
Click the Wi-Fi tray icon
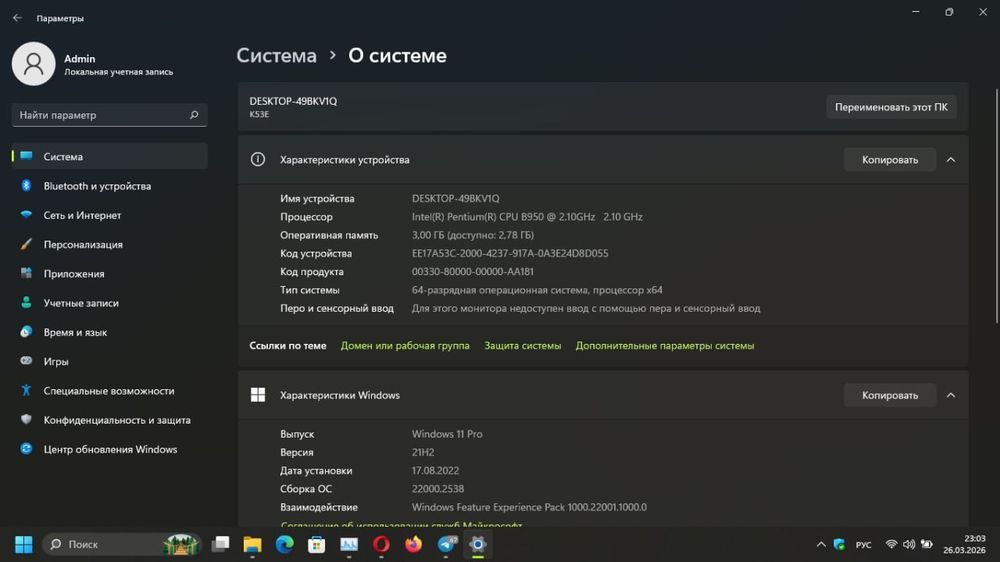(x=891, y=544)
